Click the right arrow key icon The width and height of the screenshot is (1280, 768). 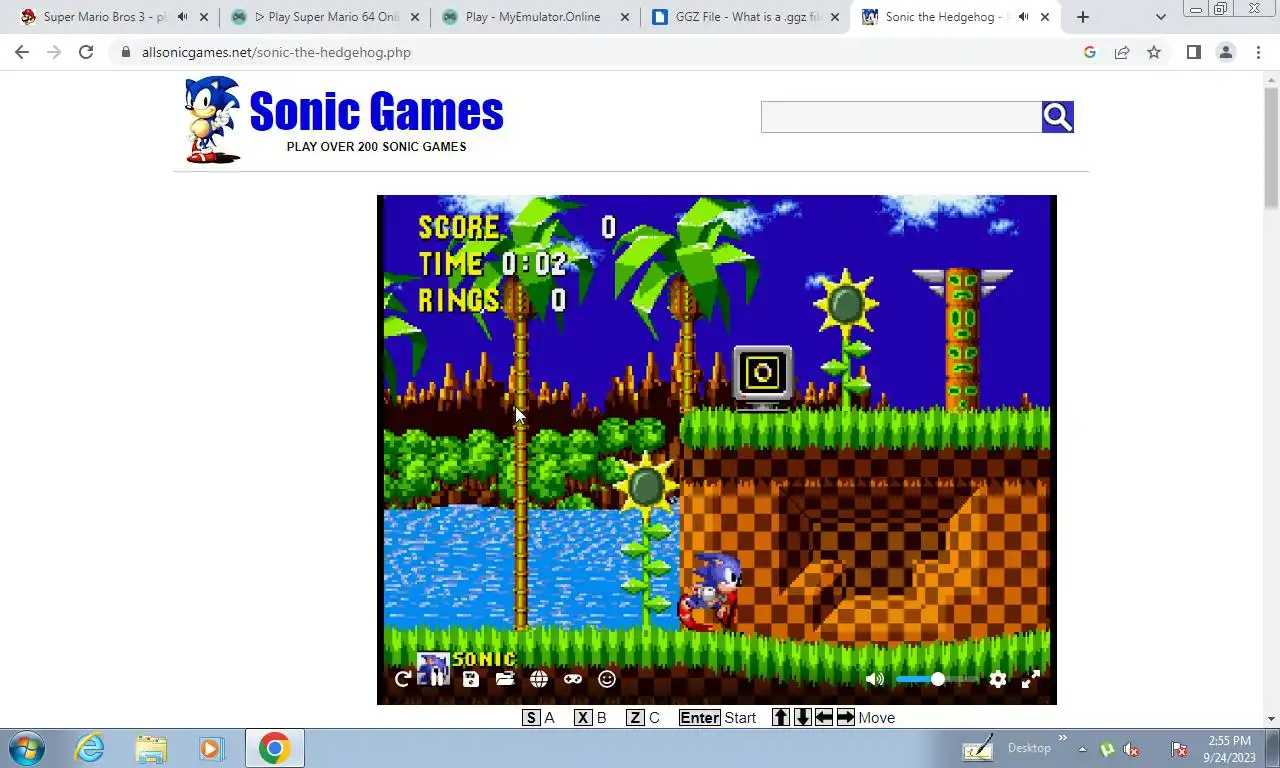coord(846,717)
